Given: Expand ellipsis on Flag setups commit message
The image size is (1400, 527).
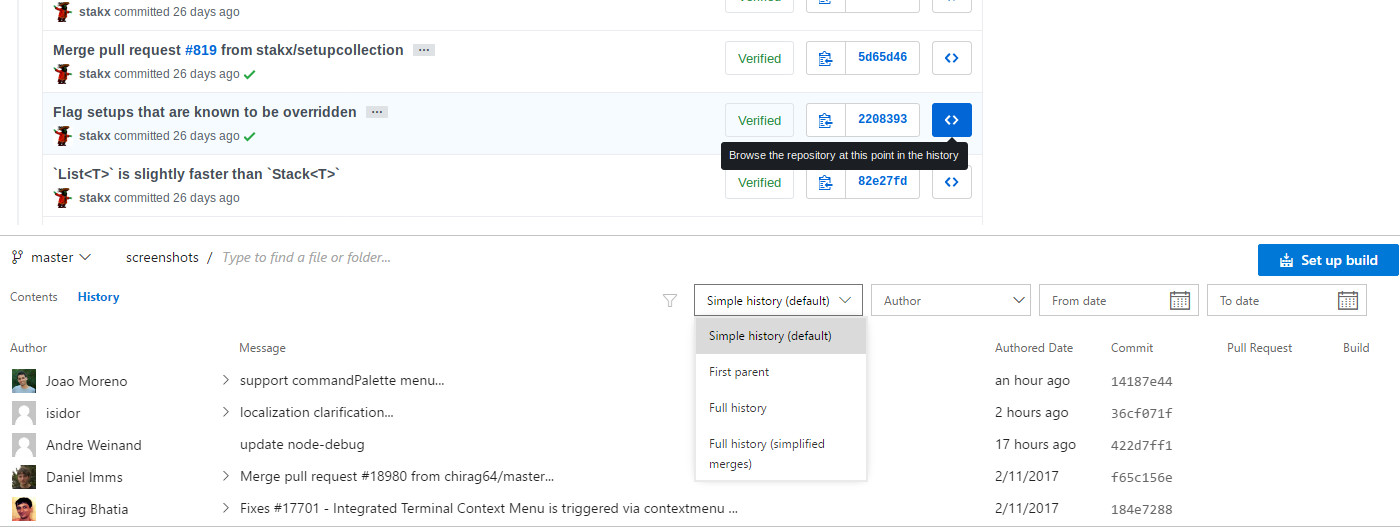Looking at the screenshot, I should click(376, 112).
